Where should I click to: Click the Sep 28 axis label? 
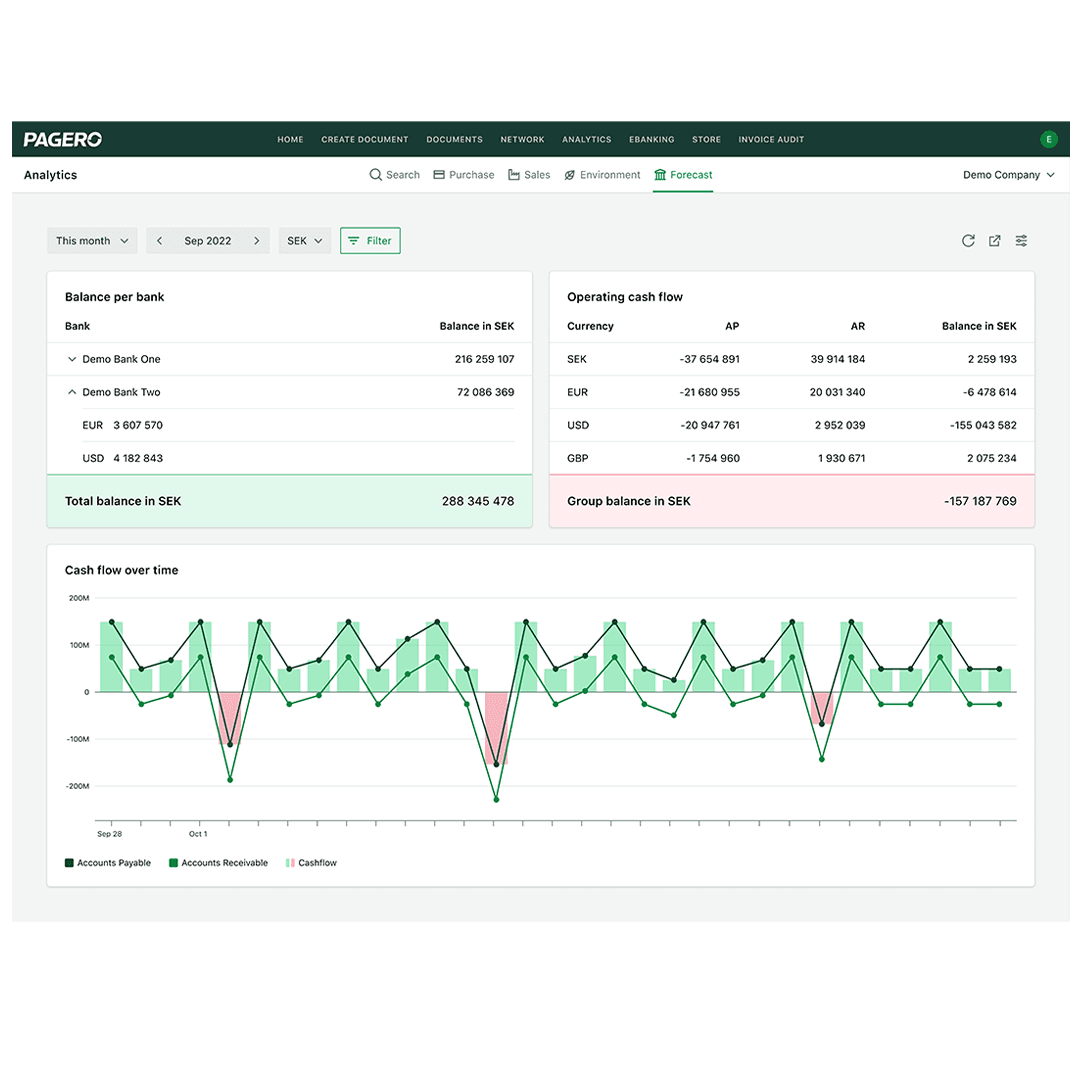110,833
